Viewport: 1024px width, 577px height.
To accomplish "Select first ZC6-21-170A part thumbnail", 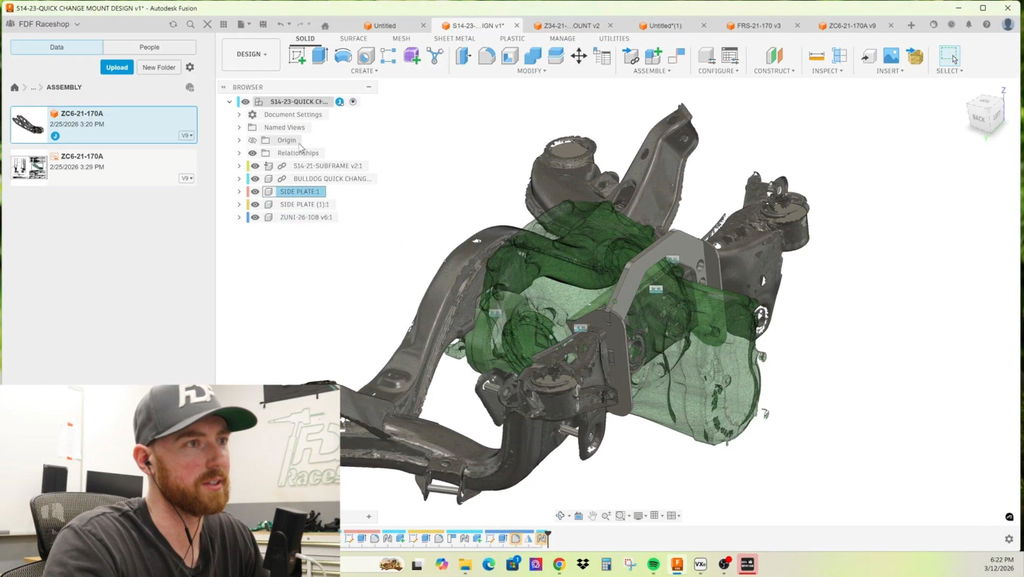I will click(29, 125).
